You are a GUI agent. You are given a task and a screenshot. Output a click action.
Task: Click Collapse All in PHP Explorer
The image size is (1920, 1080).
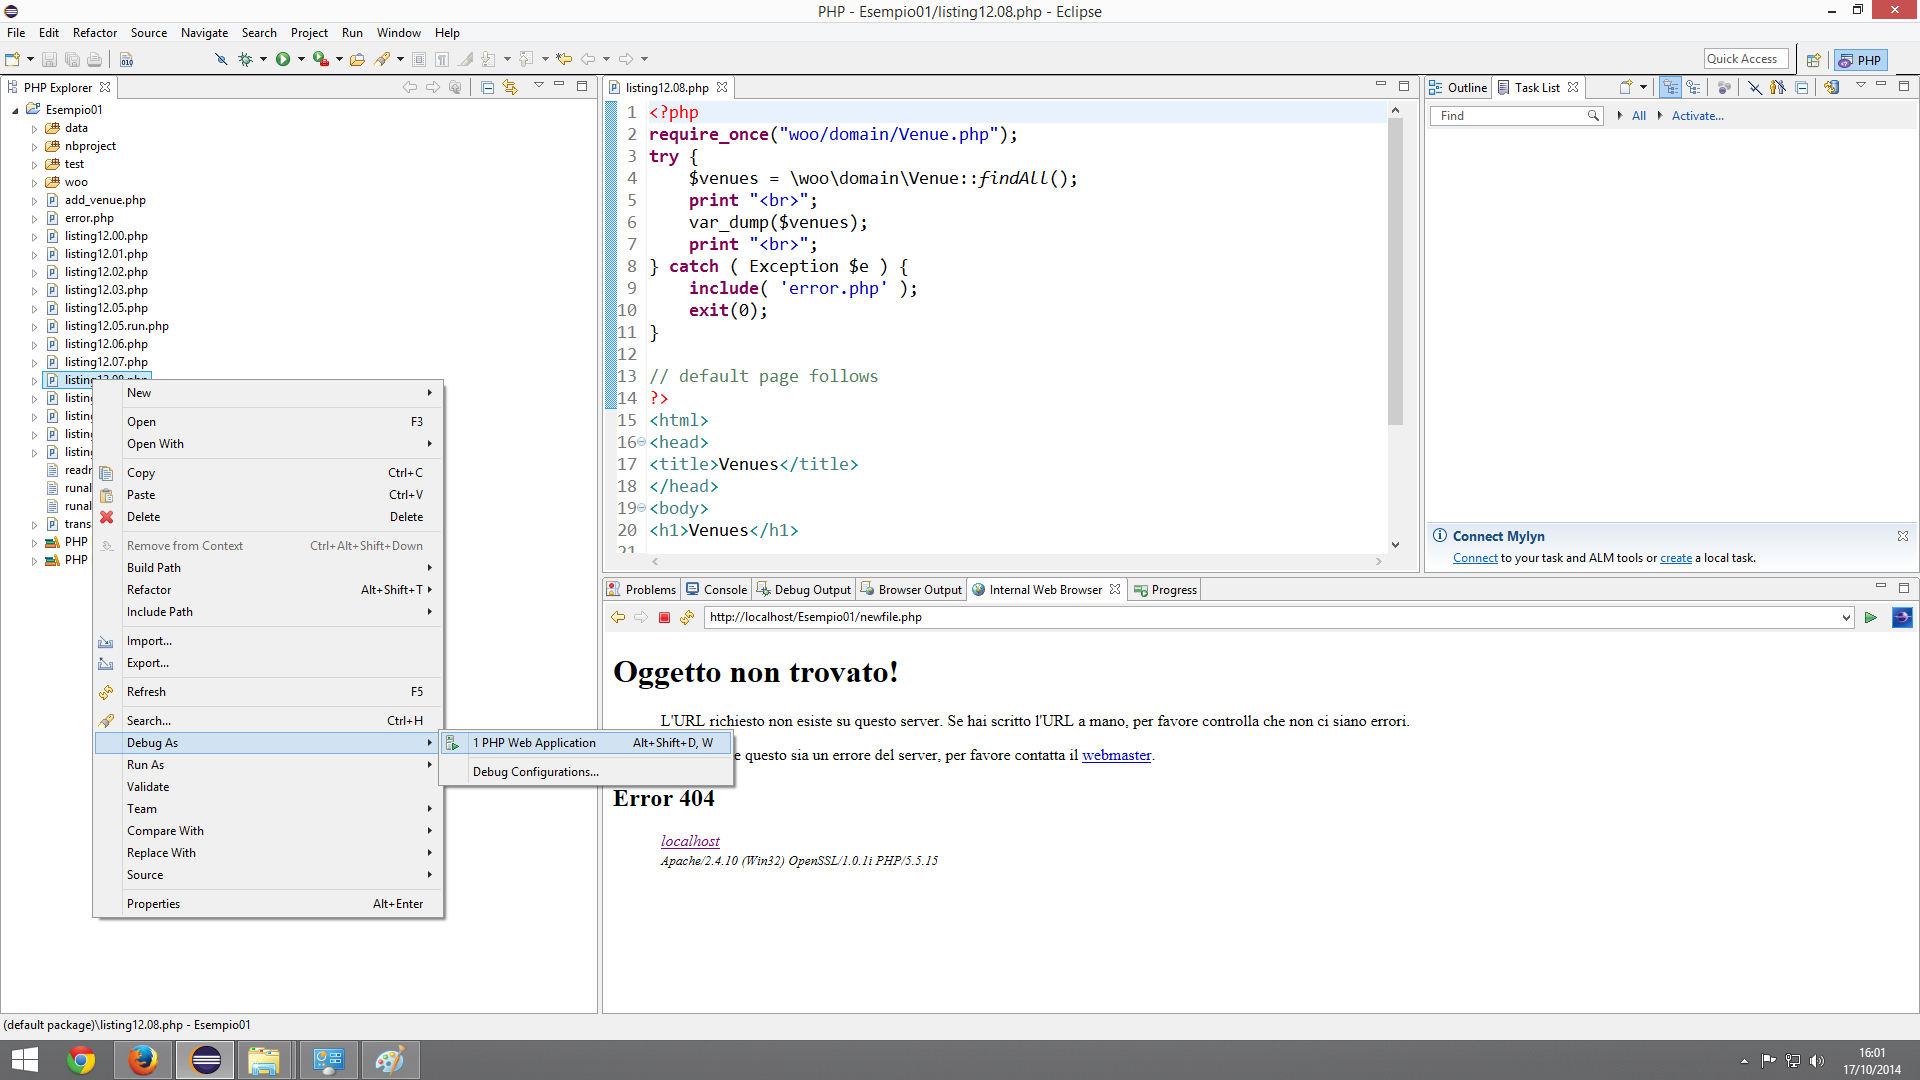tap(487, 88)
